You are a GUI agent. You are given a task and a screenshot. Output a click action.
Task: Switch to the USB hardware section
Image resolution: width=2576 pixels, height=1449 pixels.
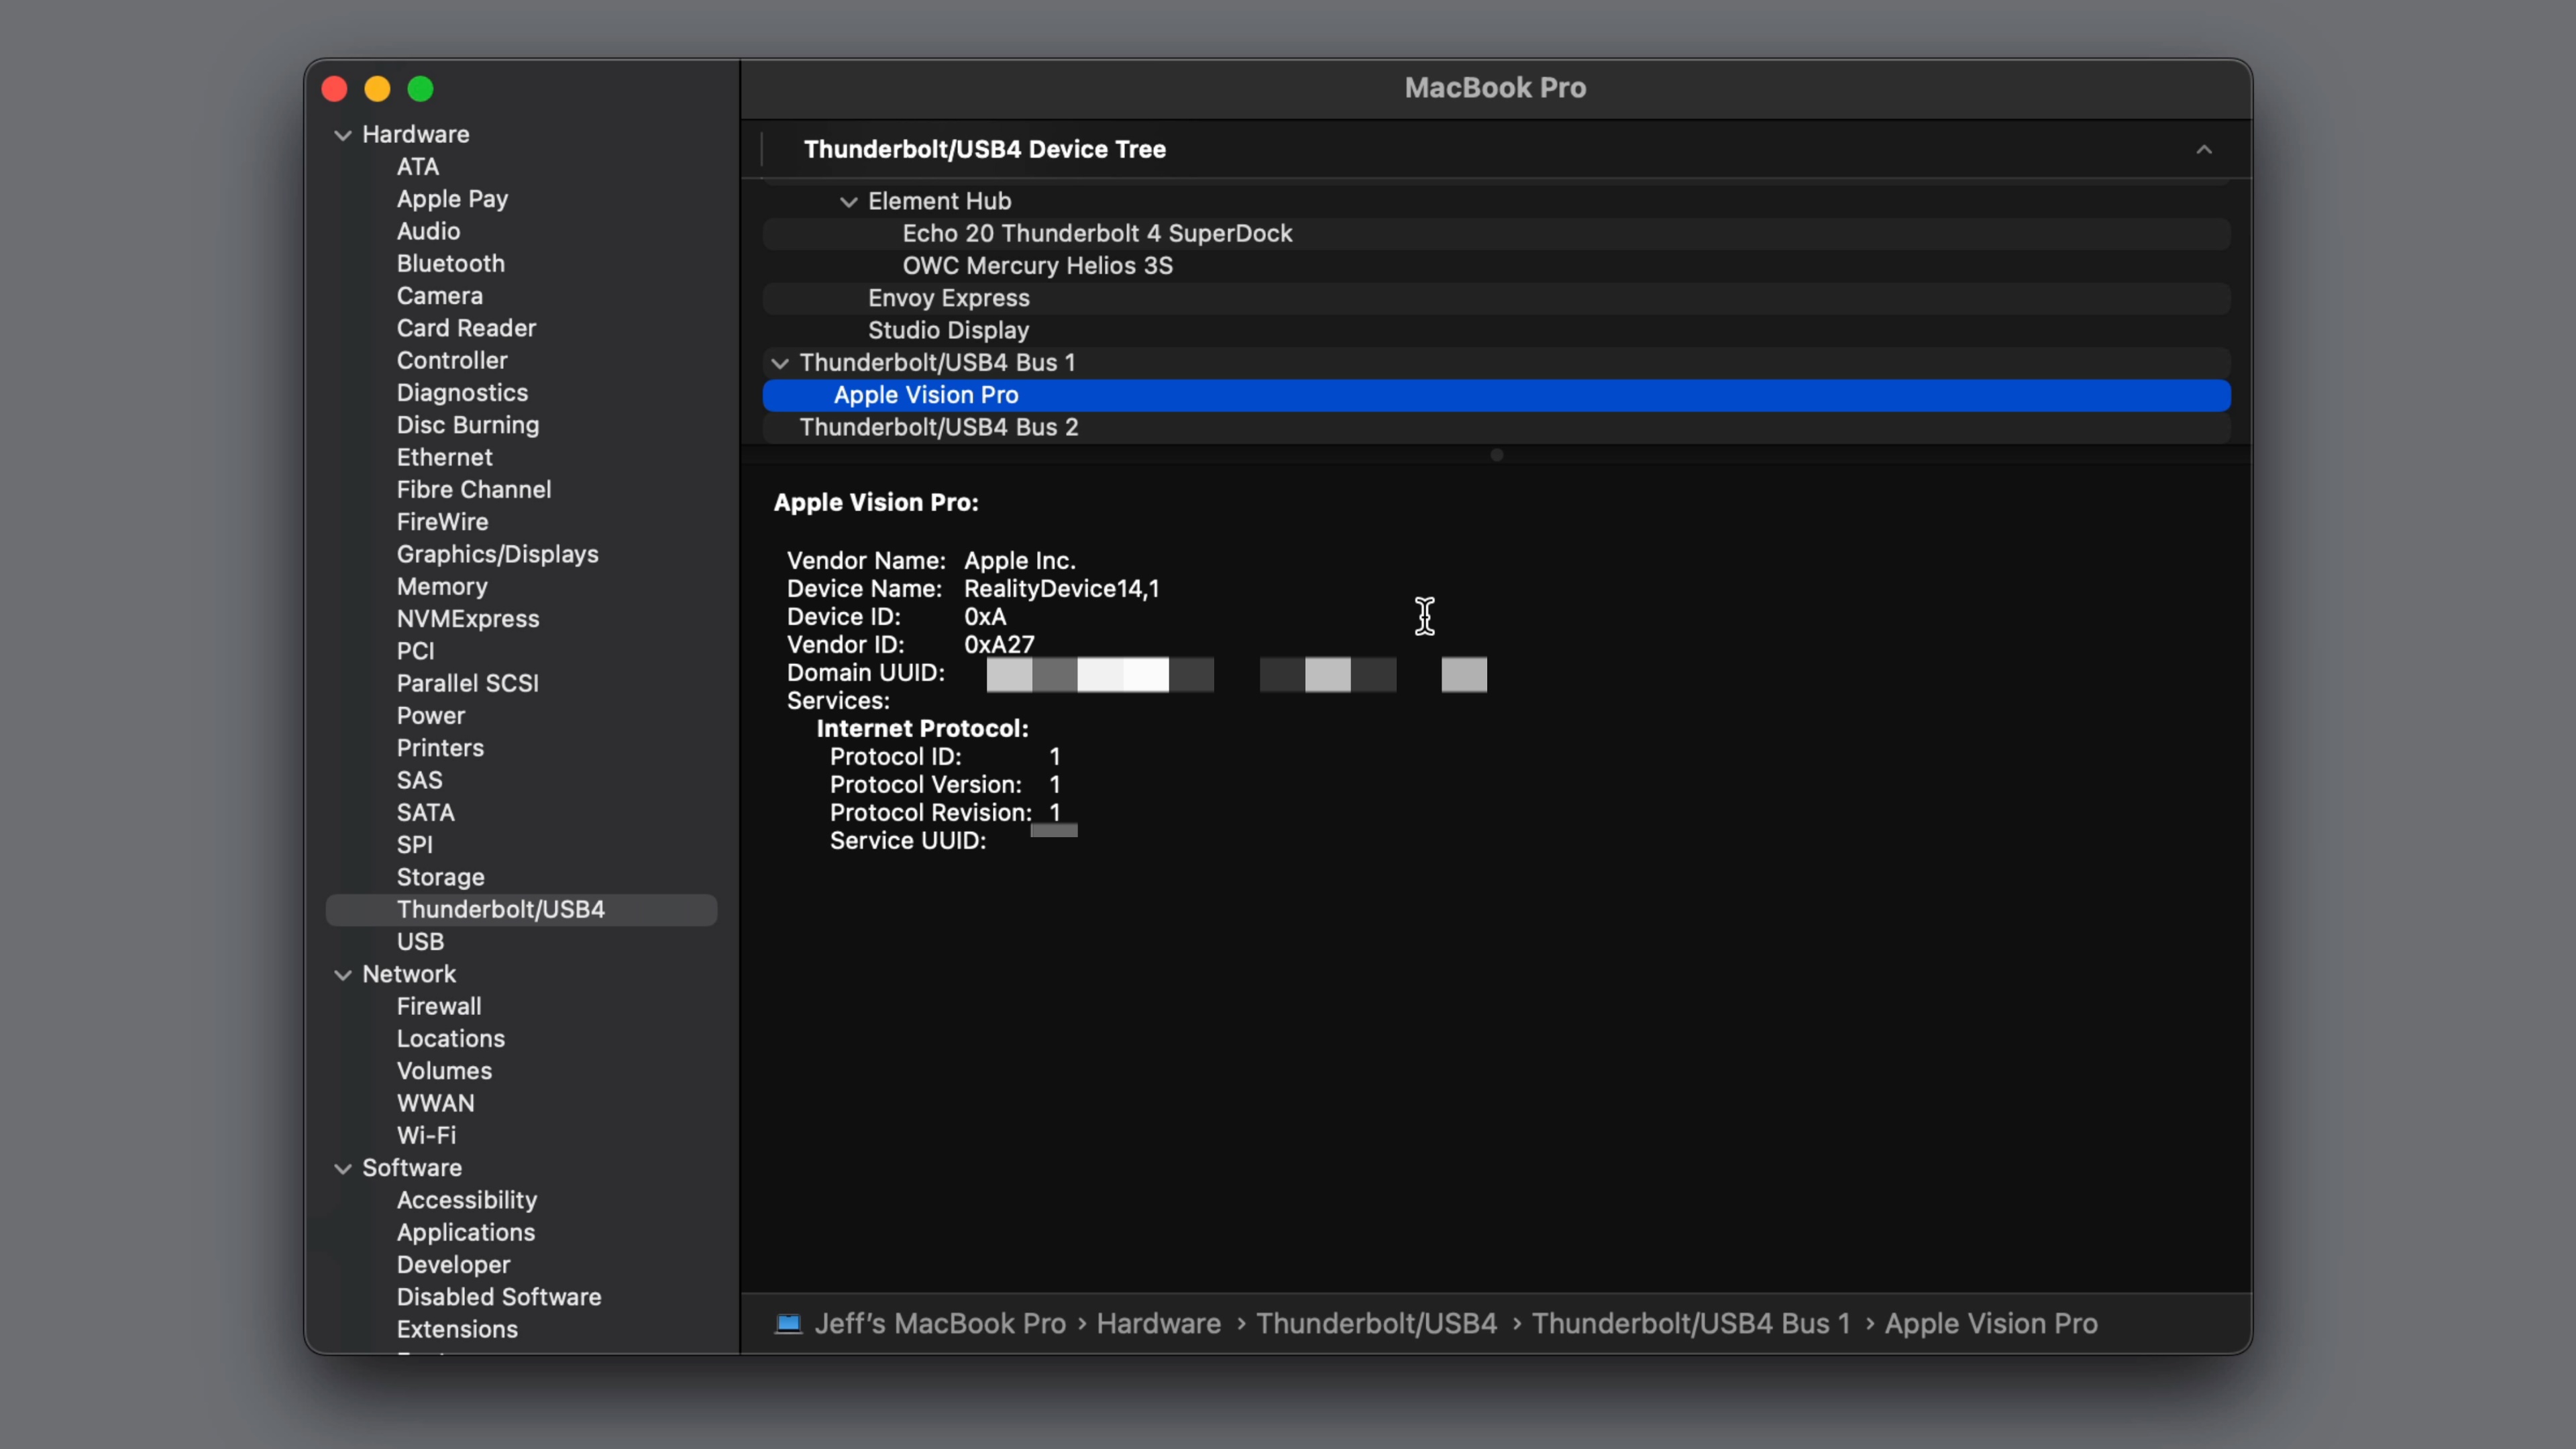tap(420, 941)
